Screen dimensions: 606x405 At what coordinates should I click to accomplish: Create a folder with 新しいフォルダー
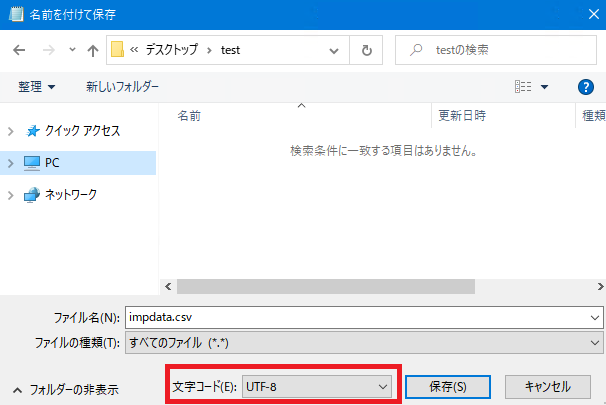tap(122, 87)
